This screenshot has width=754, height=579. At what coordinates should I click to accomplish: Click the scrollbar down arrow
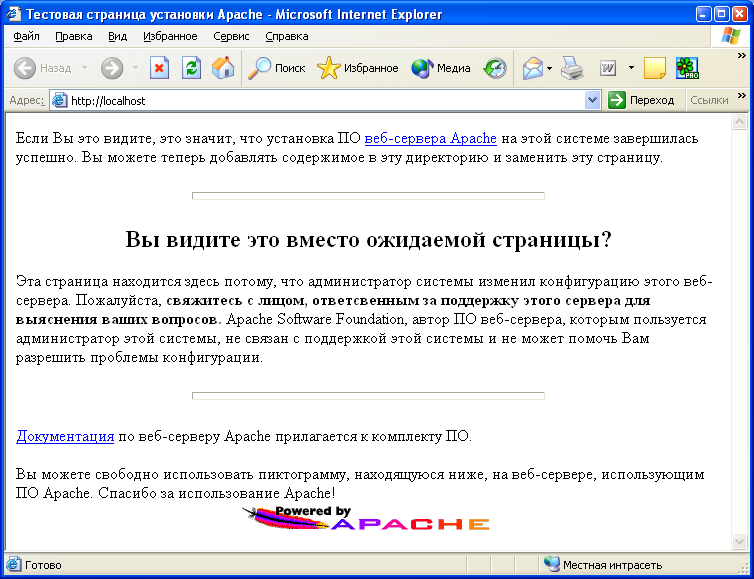(739, 541)
